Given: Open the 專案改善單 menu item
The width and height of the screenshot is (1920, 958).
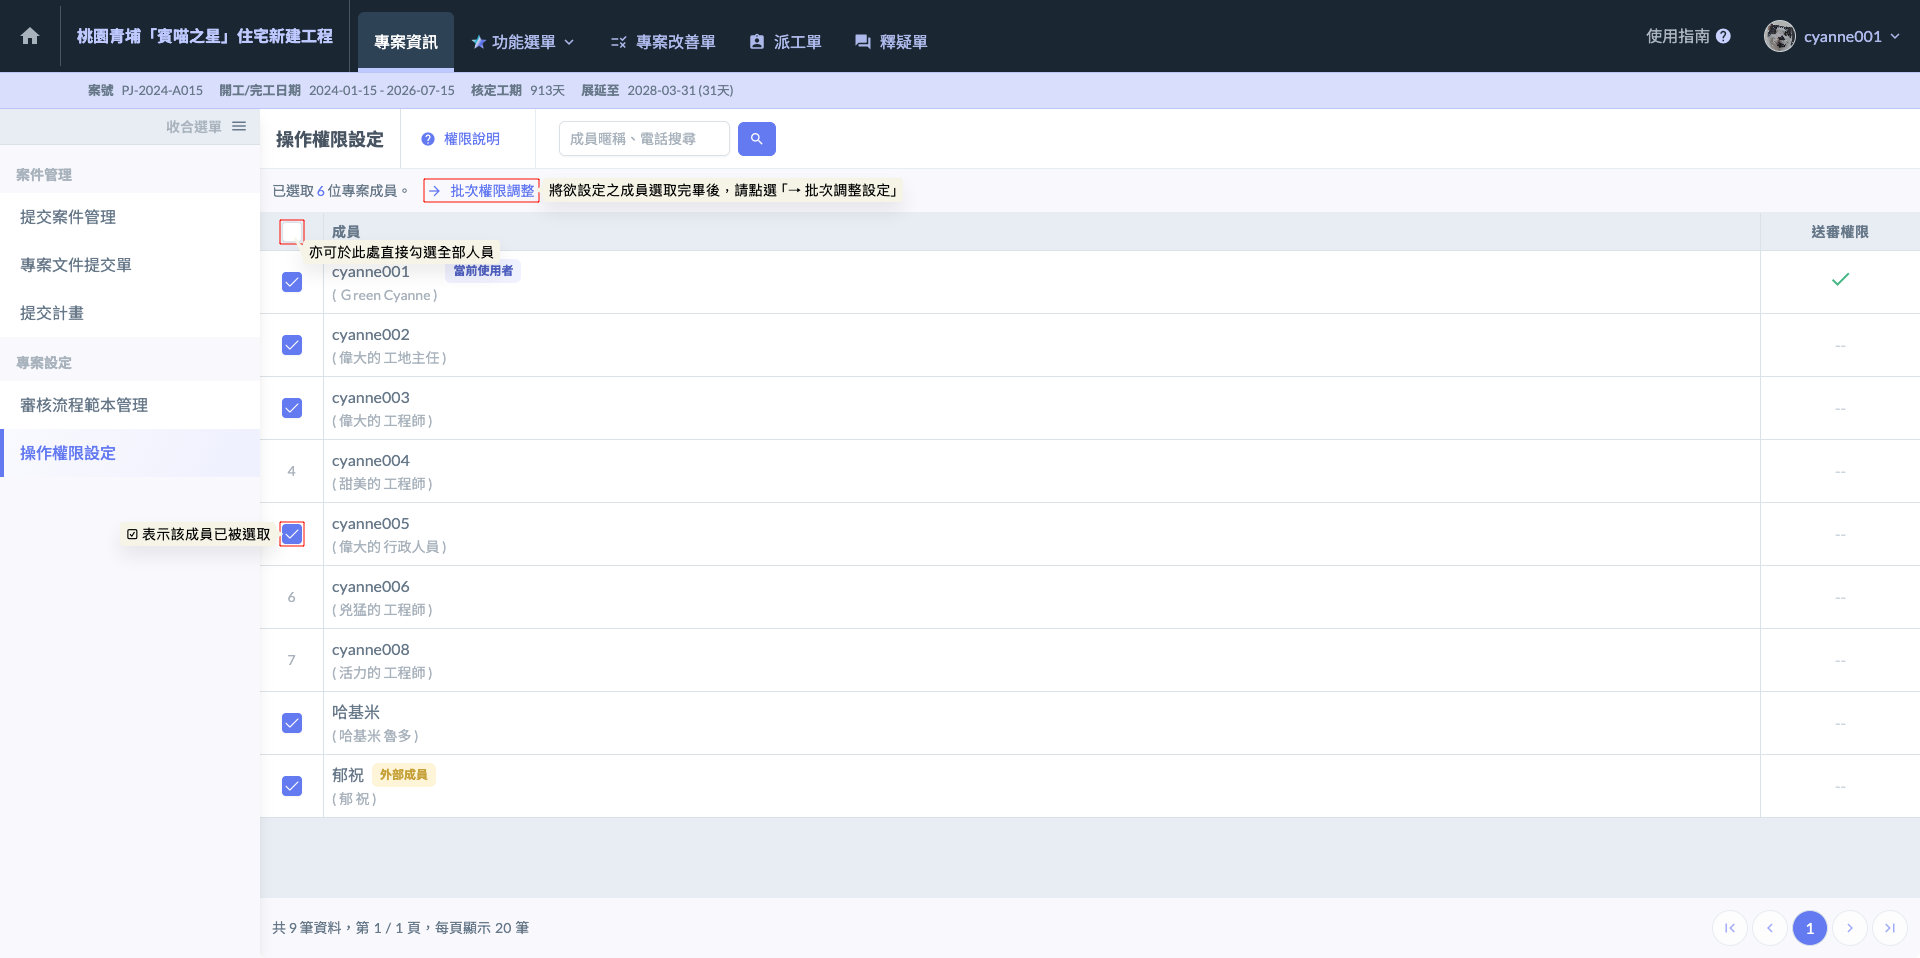Looking at the screenshot, I should [x=663, y=42].
